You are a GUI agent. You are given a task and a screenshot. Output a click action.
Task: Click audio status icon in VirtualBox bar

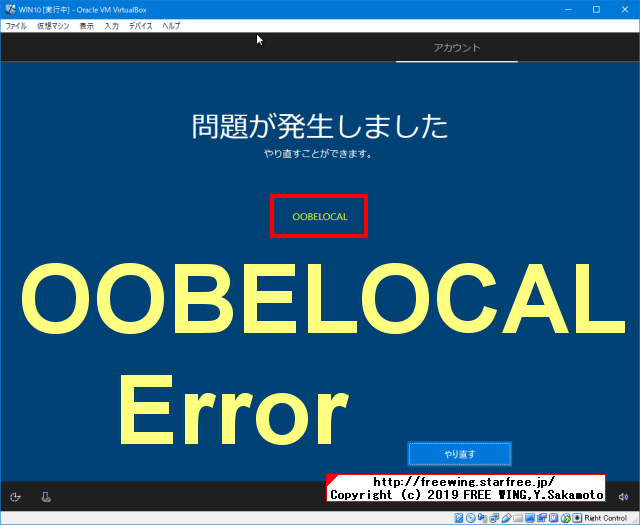[x=482, y=518]
